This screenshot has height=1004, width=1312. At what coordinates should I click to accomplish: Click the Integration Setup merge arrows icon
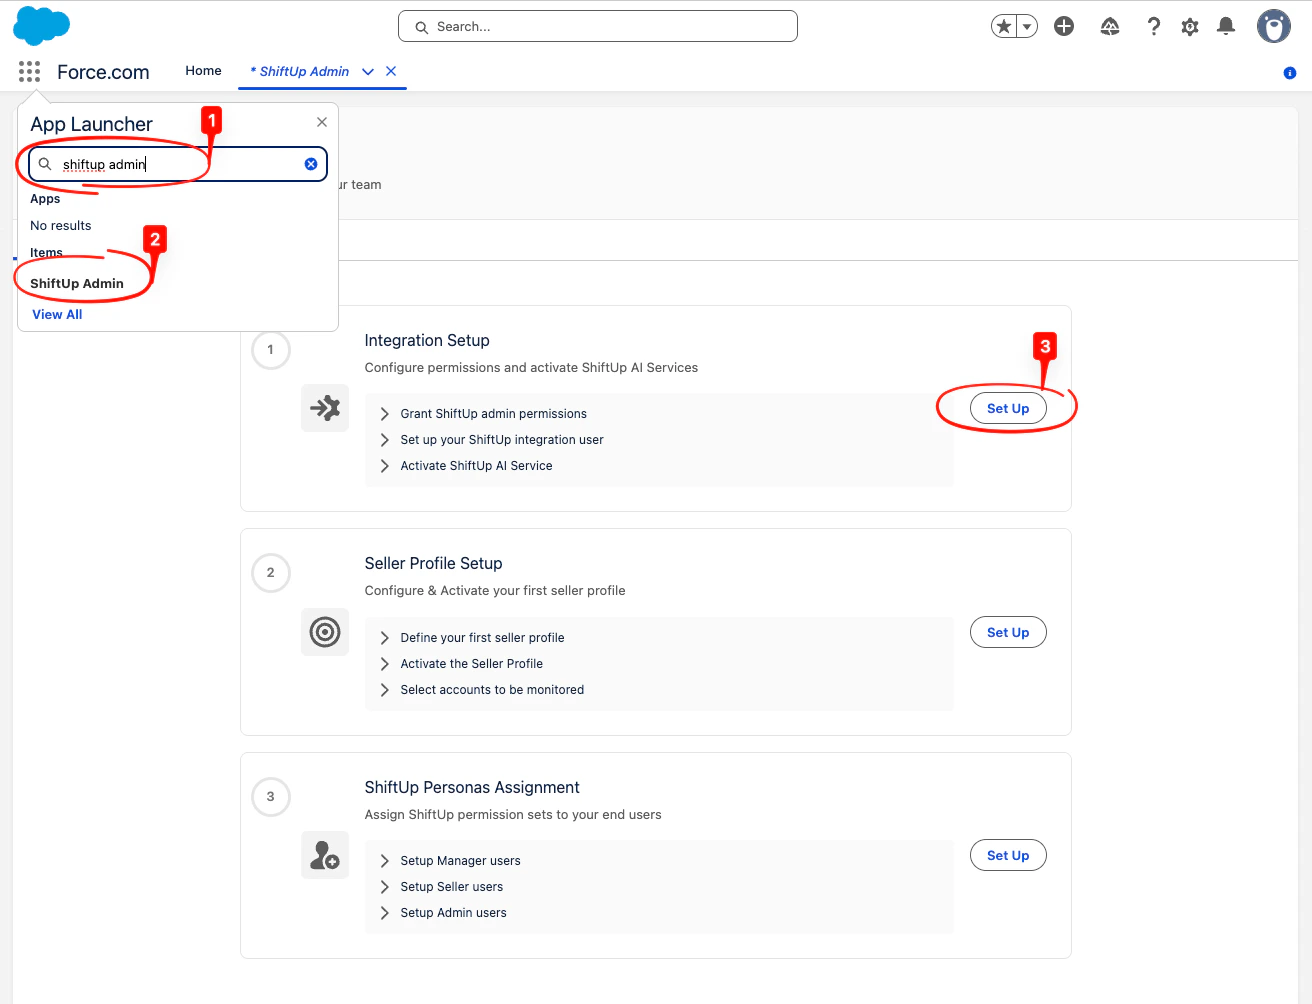325,408
